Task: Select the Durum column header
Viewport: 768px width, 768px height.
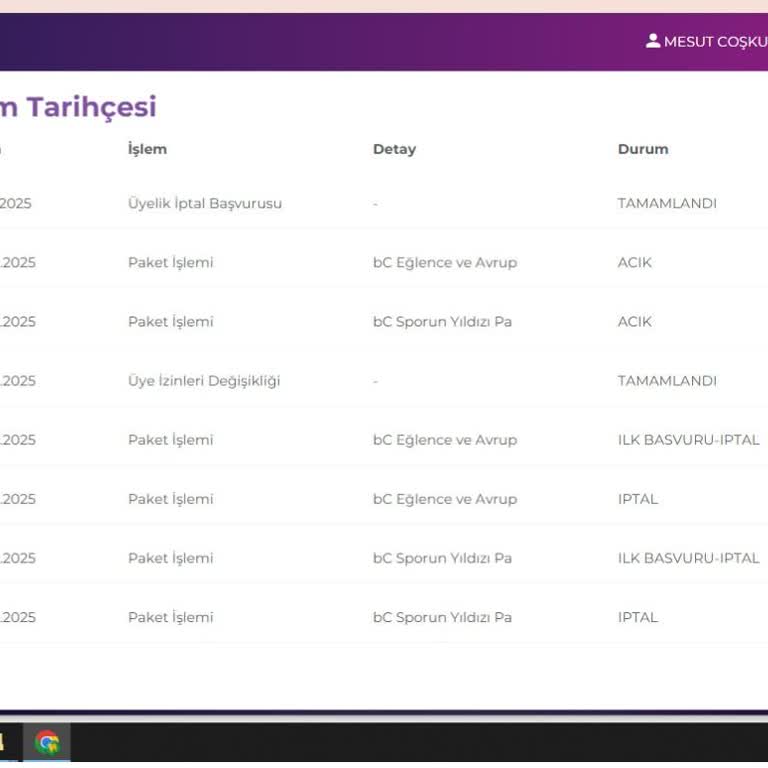Action: 643,149
